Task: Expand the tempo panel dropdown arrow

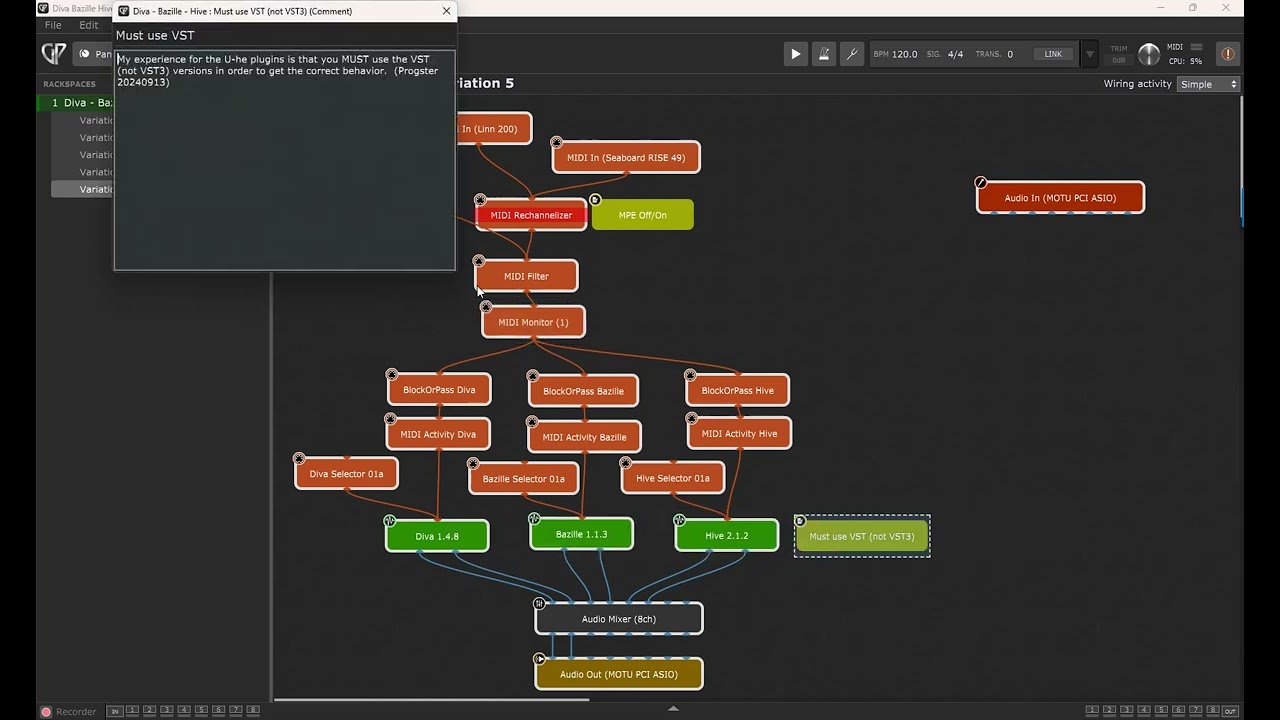Action: (x=1090, y=54)
